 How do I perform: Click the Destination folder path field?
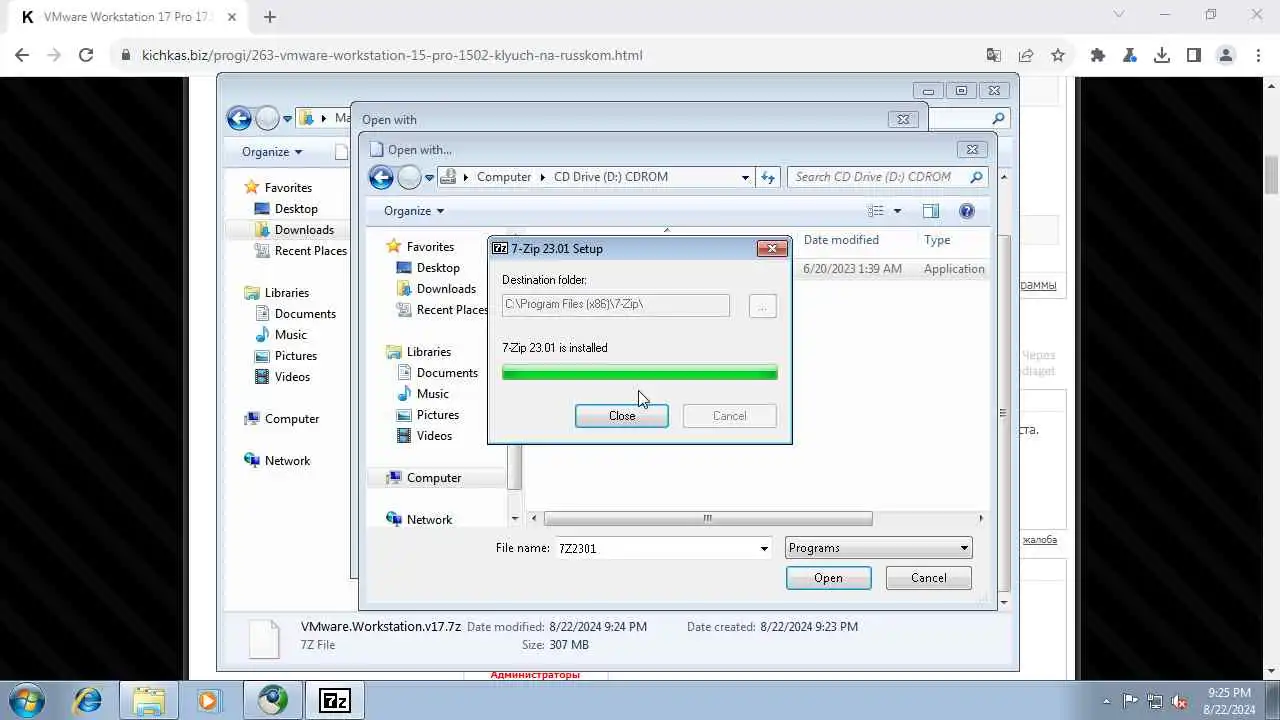pos(615,304)
